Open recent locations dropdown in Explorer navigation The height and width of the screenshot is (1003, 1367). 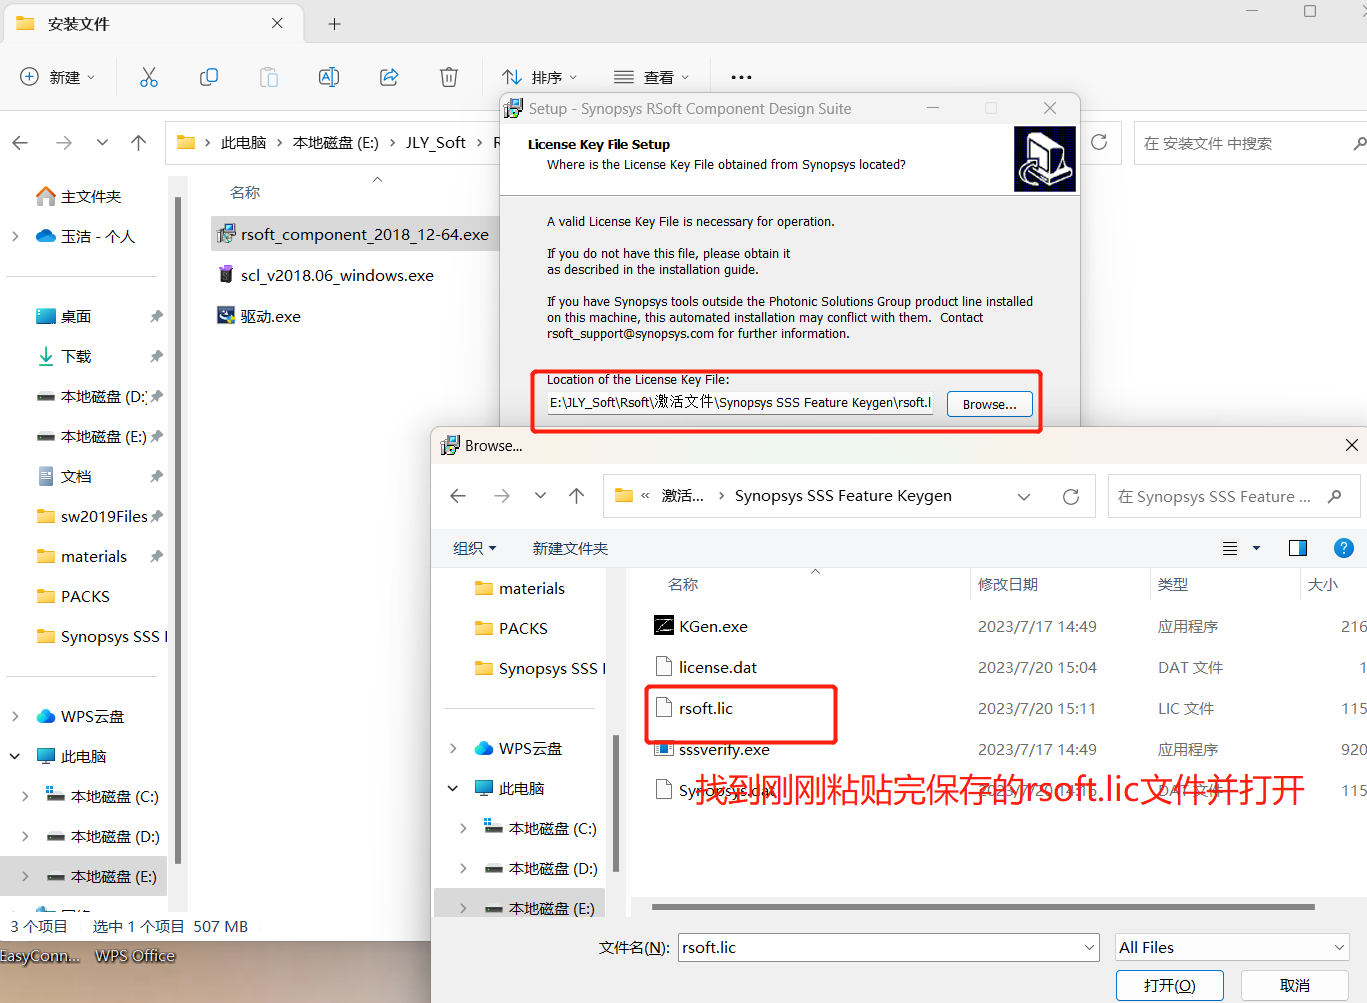[x=102, y=143]
